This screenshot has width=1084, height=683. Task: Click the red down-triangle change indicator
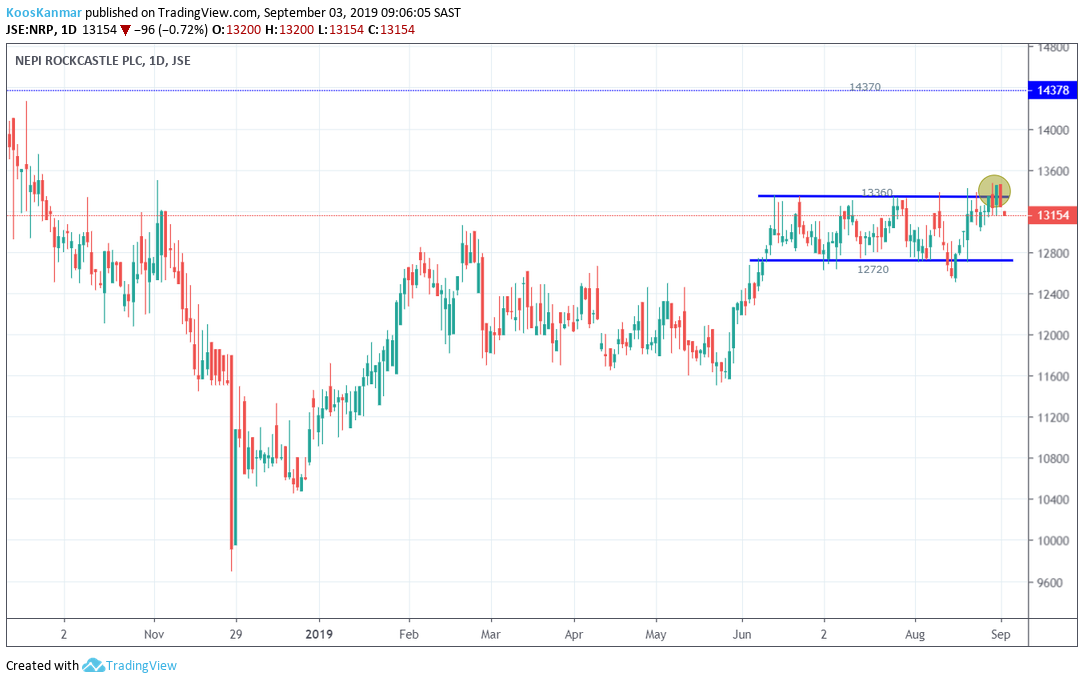coord(125,30)
